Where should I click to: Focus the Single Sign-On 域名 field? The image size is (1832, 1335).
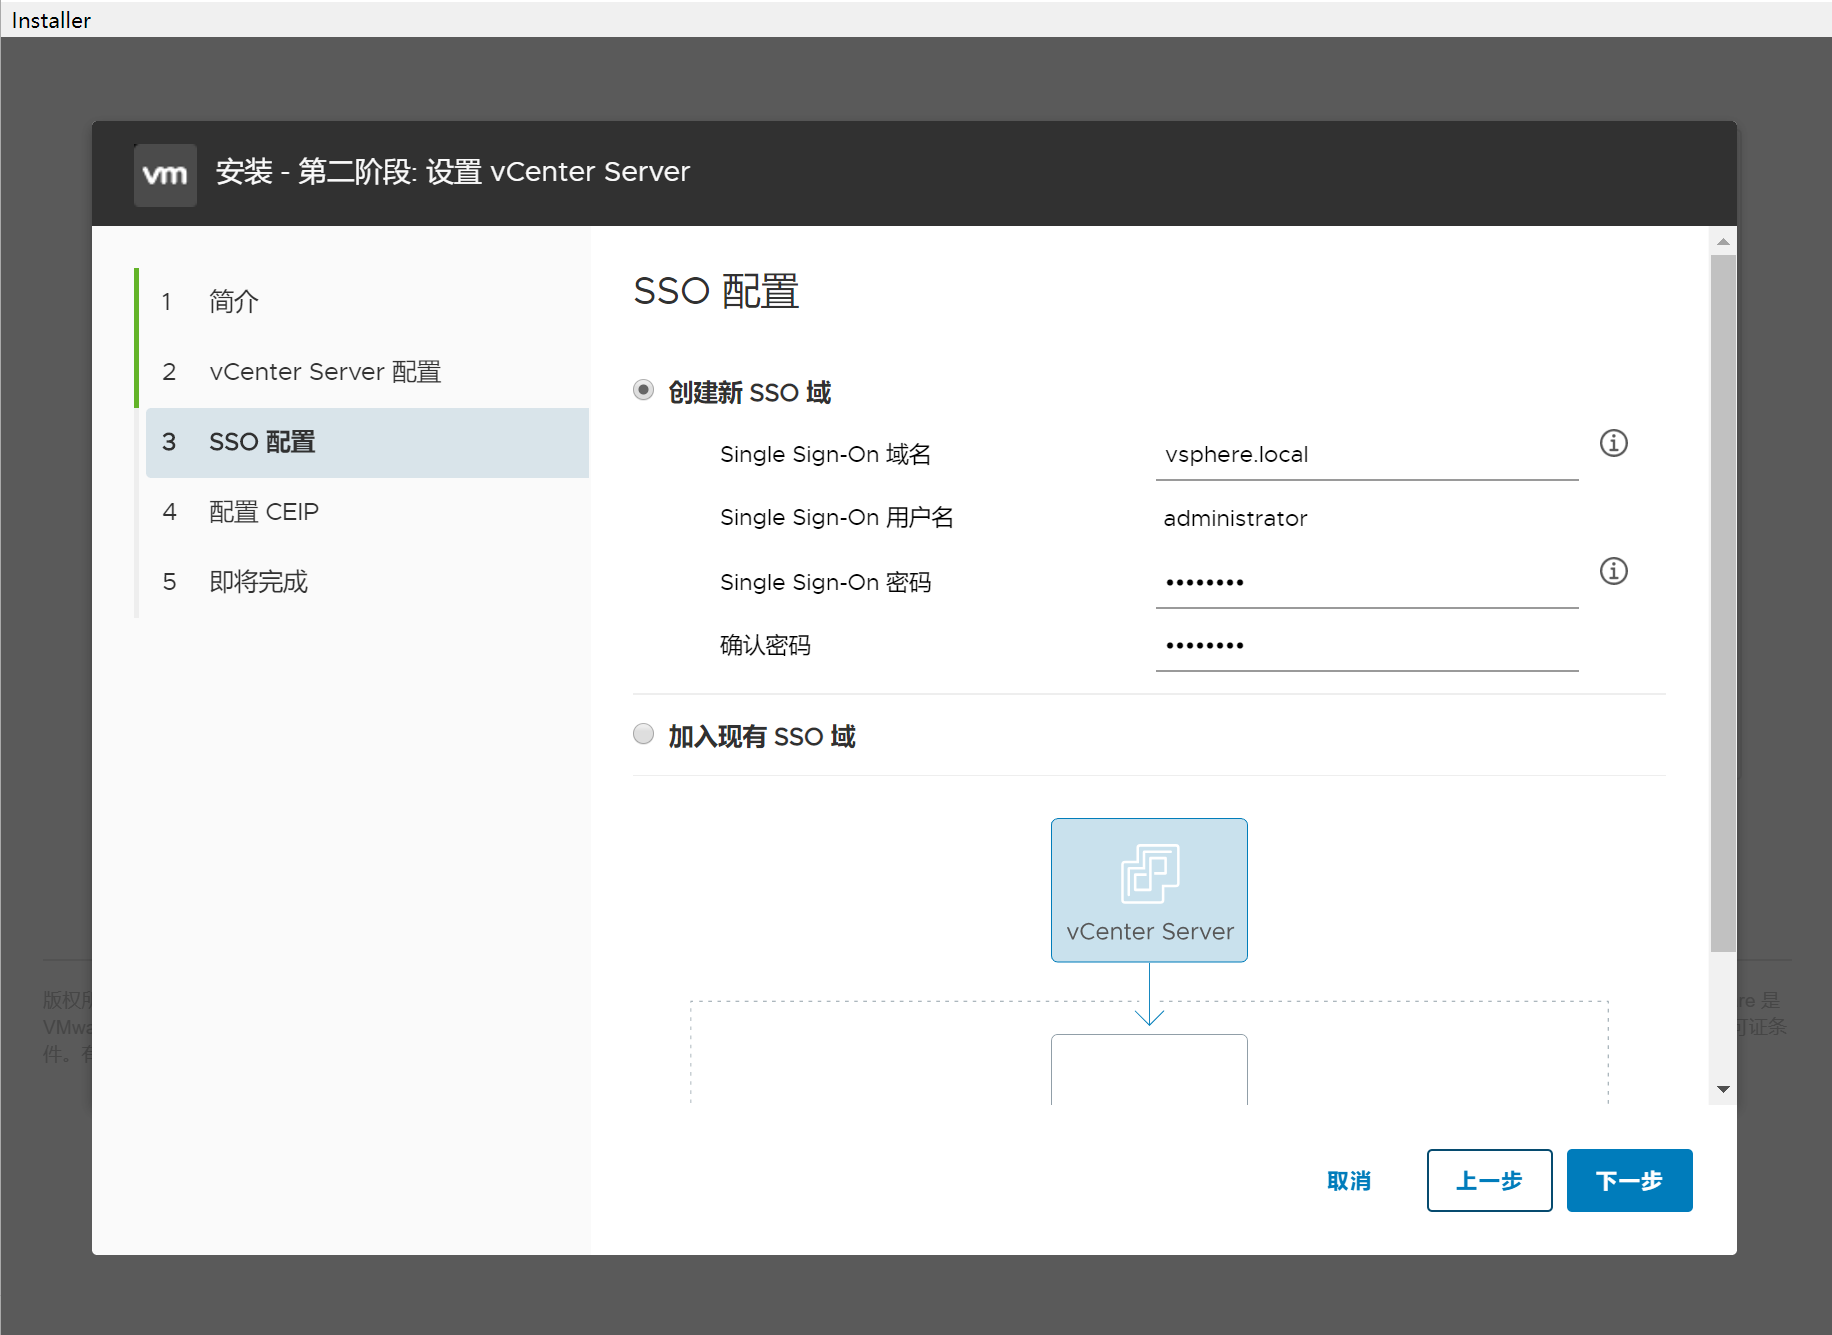click(x=1365, y=455)
